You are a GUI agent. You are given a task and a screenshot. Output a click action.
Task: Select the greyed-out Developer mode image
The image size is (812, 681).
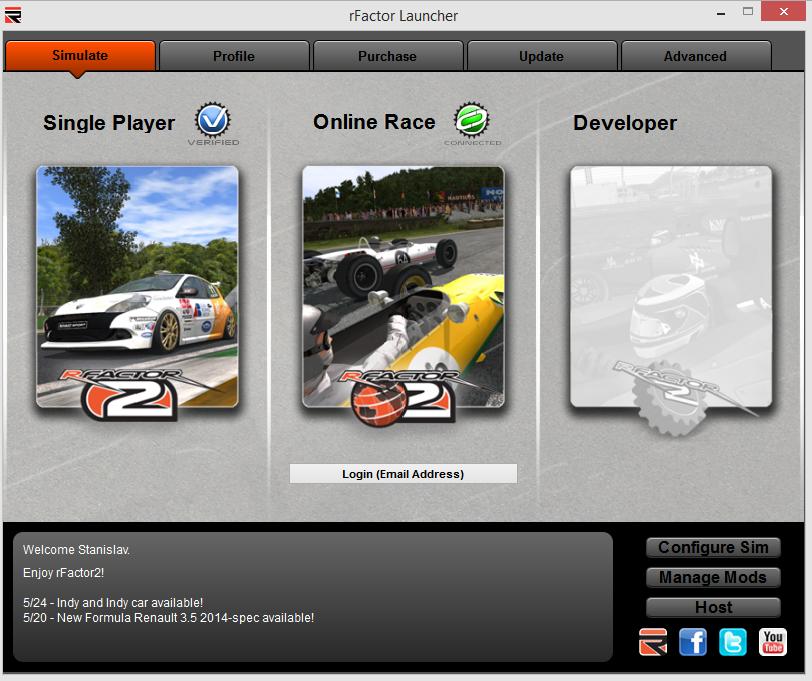[671, 287]
